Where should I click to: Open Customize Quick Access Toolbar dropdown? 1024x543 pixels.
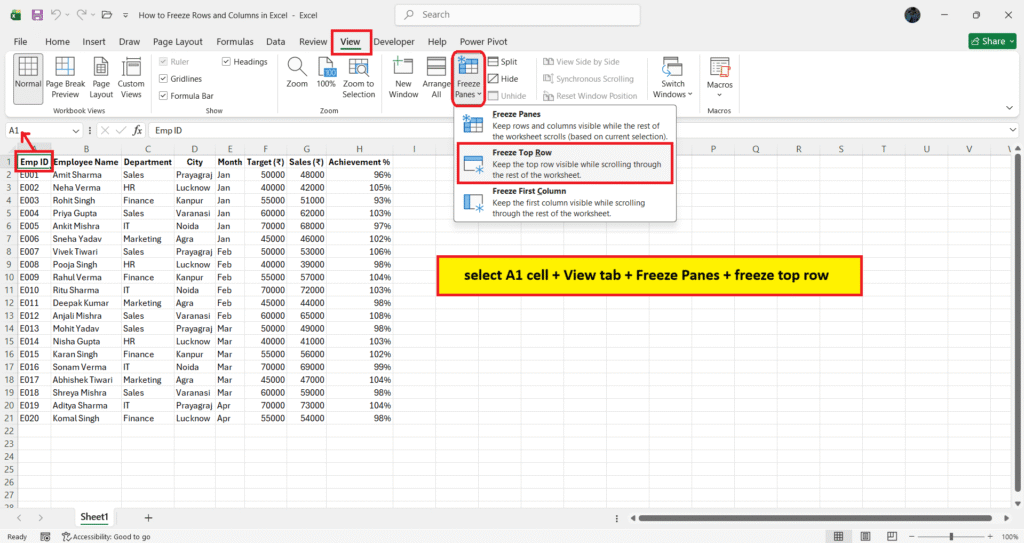pos(125,15)
